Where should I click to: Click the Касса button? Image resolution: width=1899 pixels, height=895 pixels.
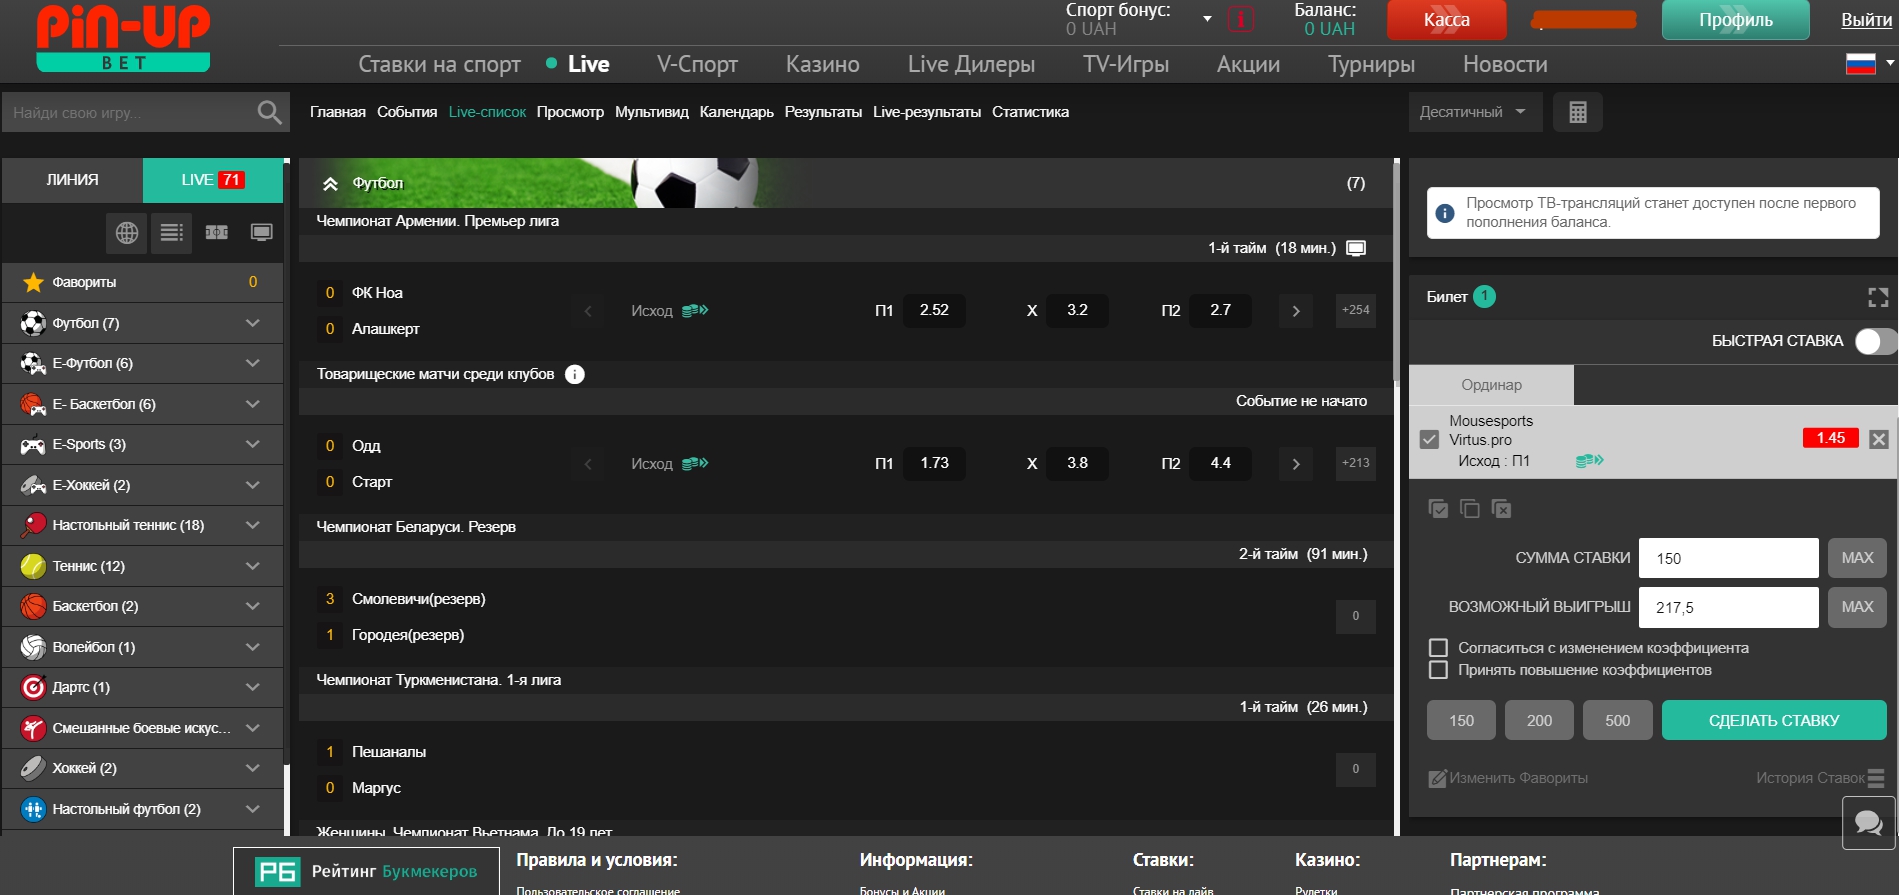[1446, 20]
